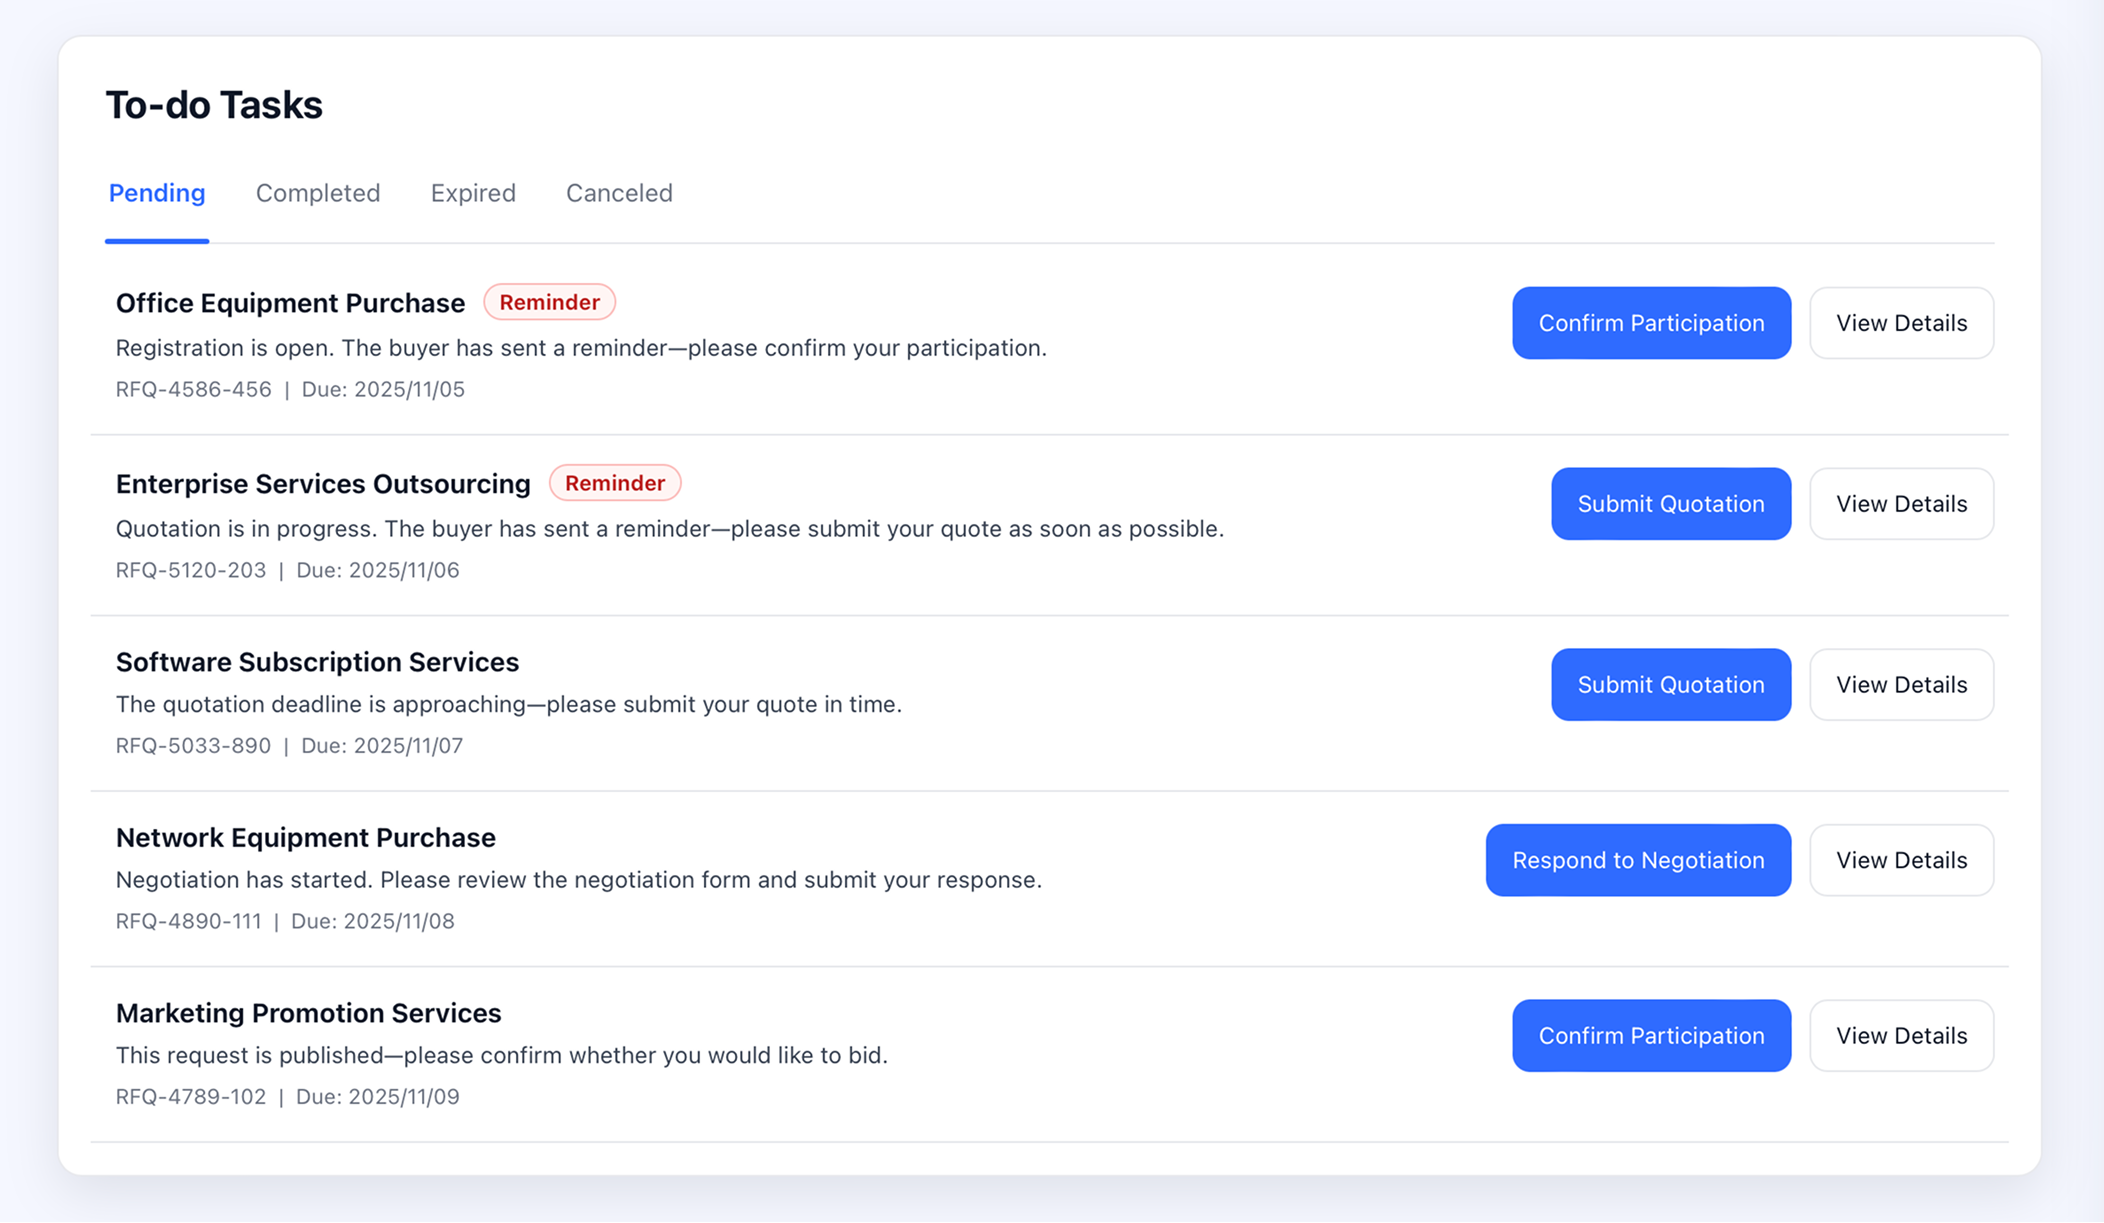This screenshot has width=2104, height=1223.
Task: Confirm participation for Marketing Promotion Services
Action: coord(1650,1035)
